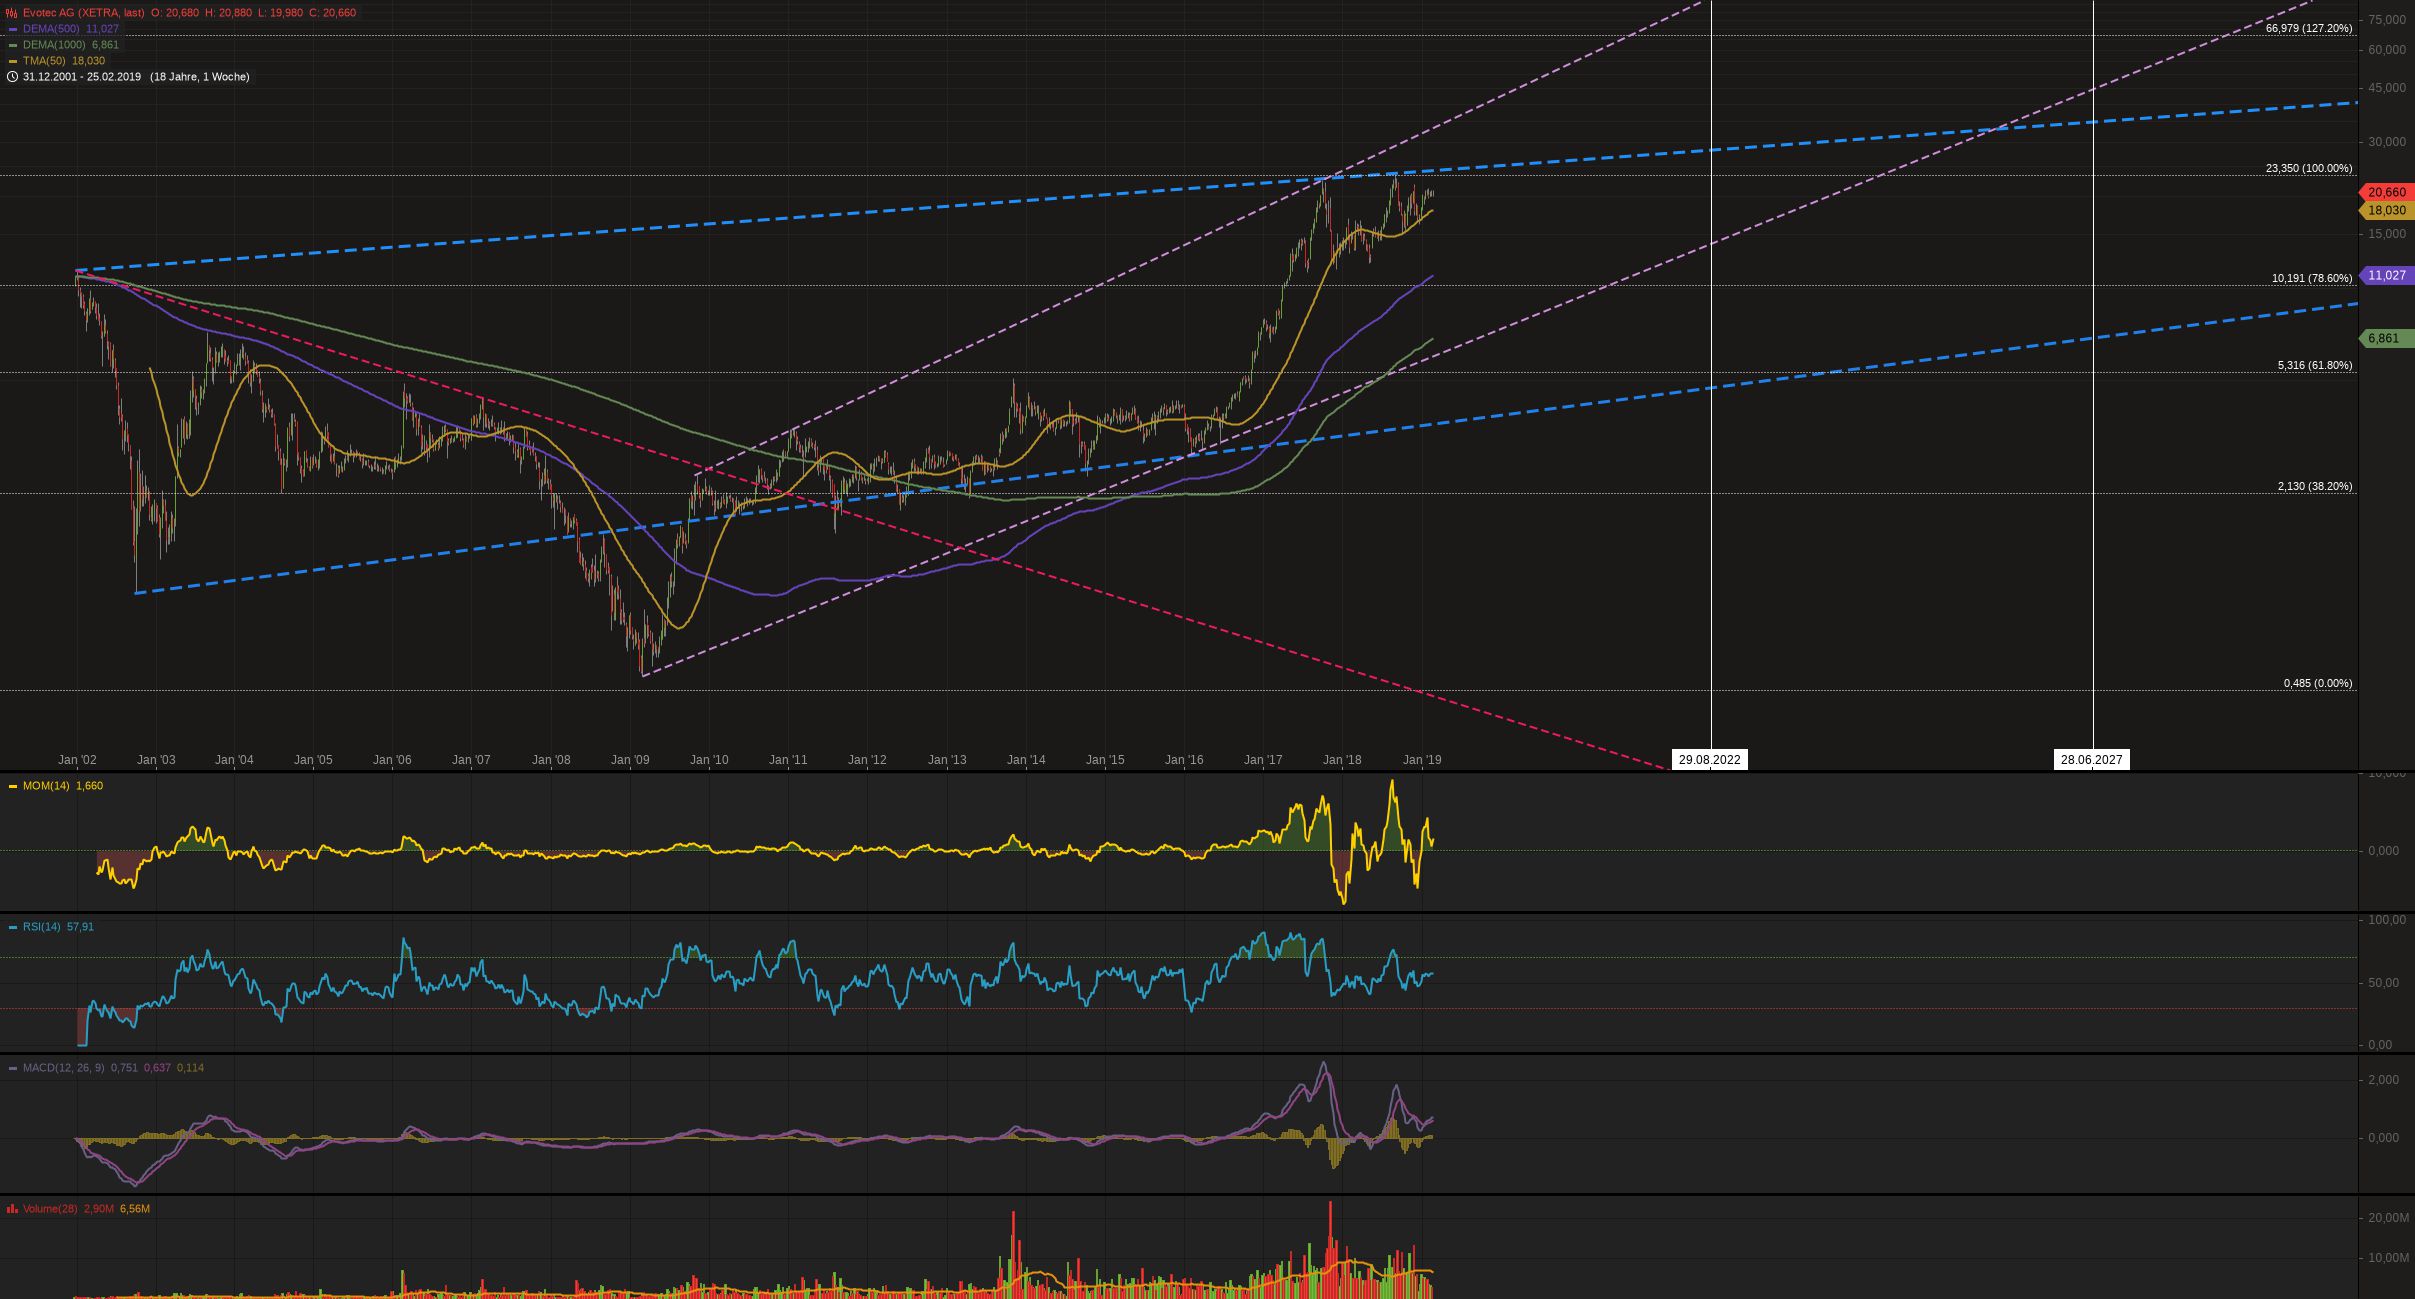Click the green DEMA(1000) line marker
2415x1299 pixels.
(x=12, y=45)
